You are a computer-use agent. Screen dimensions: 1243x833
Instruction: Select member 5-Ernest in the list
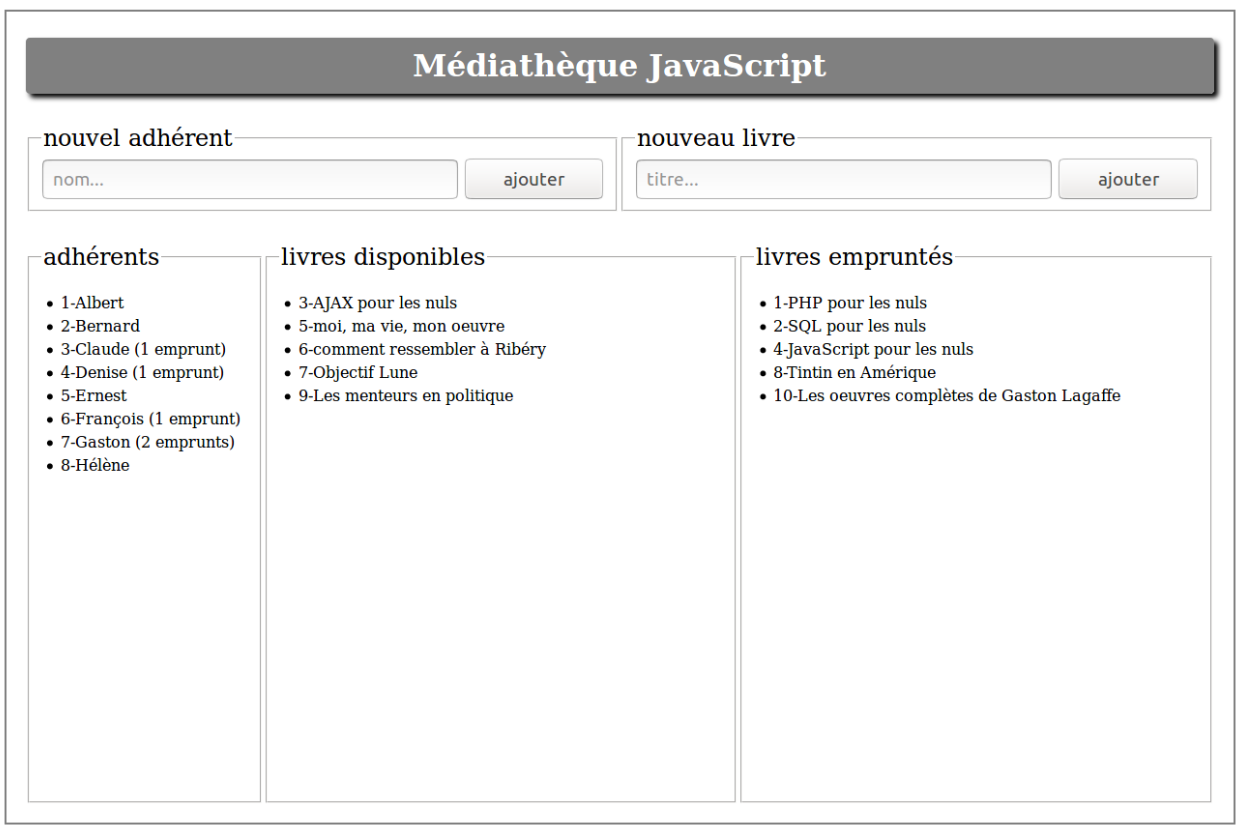[x=94, y=396]
